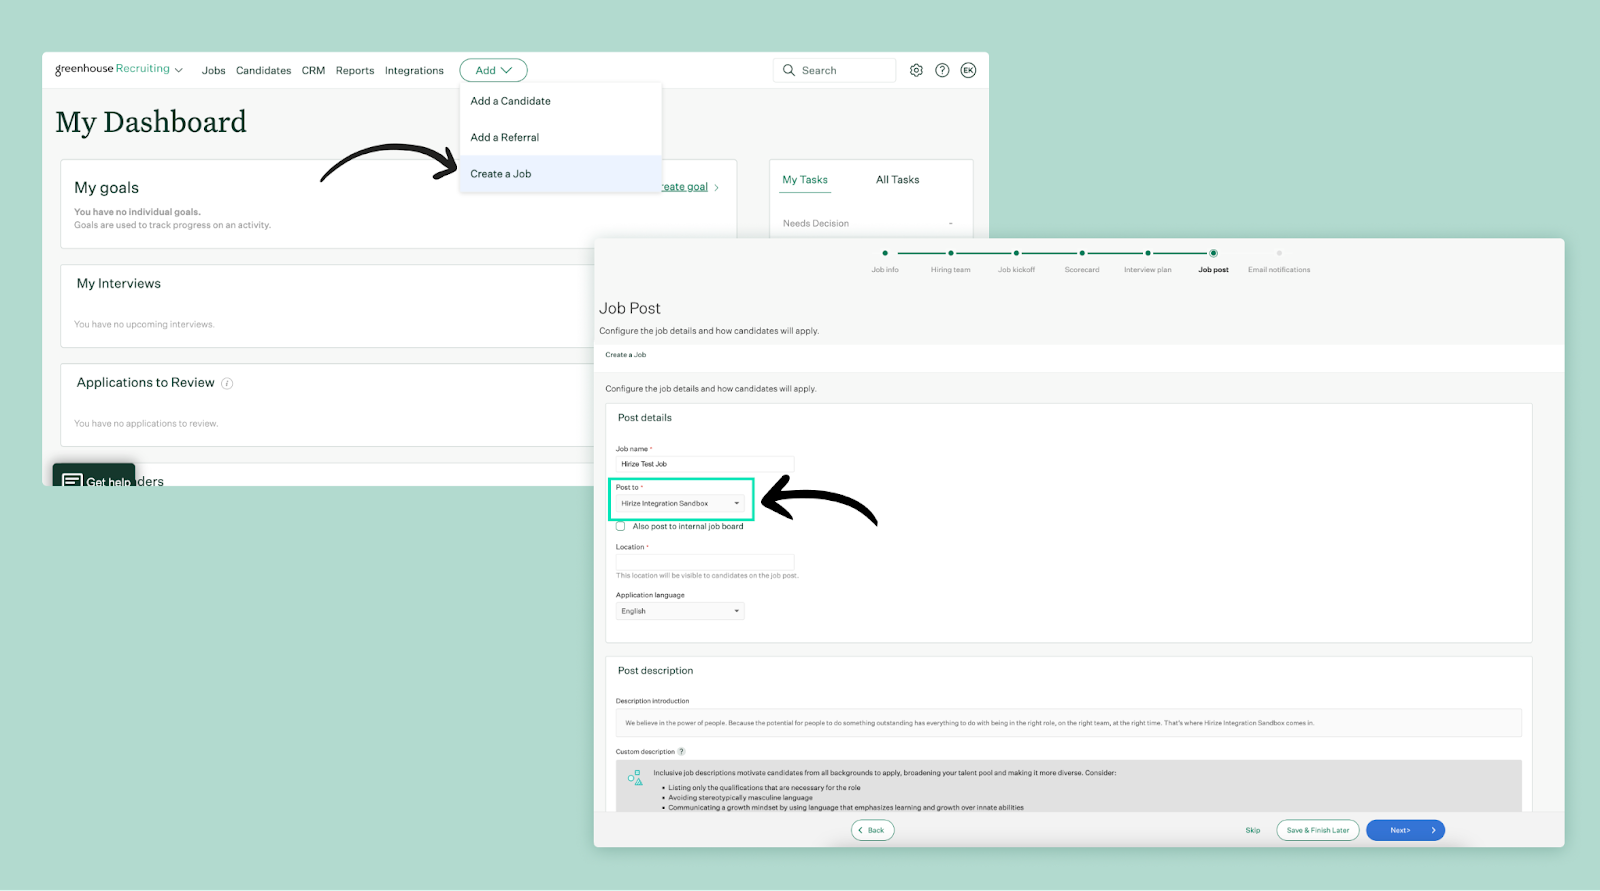1600x891 pixels.
Task: Switch to the My Tasks tab
Action: pyautogui.click(x=805, y=180)
